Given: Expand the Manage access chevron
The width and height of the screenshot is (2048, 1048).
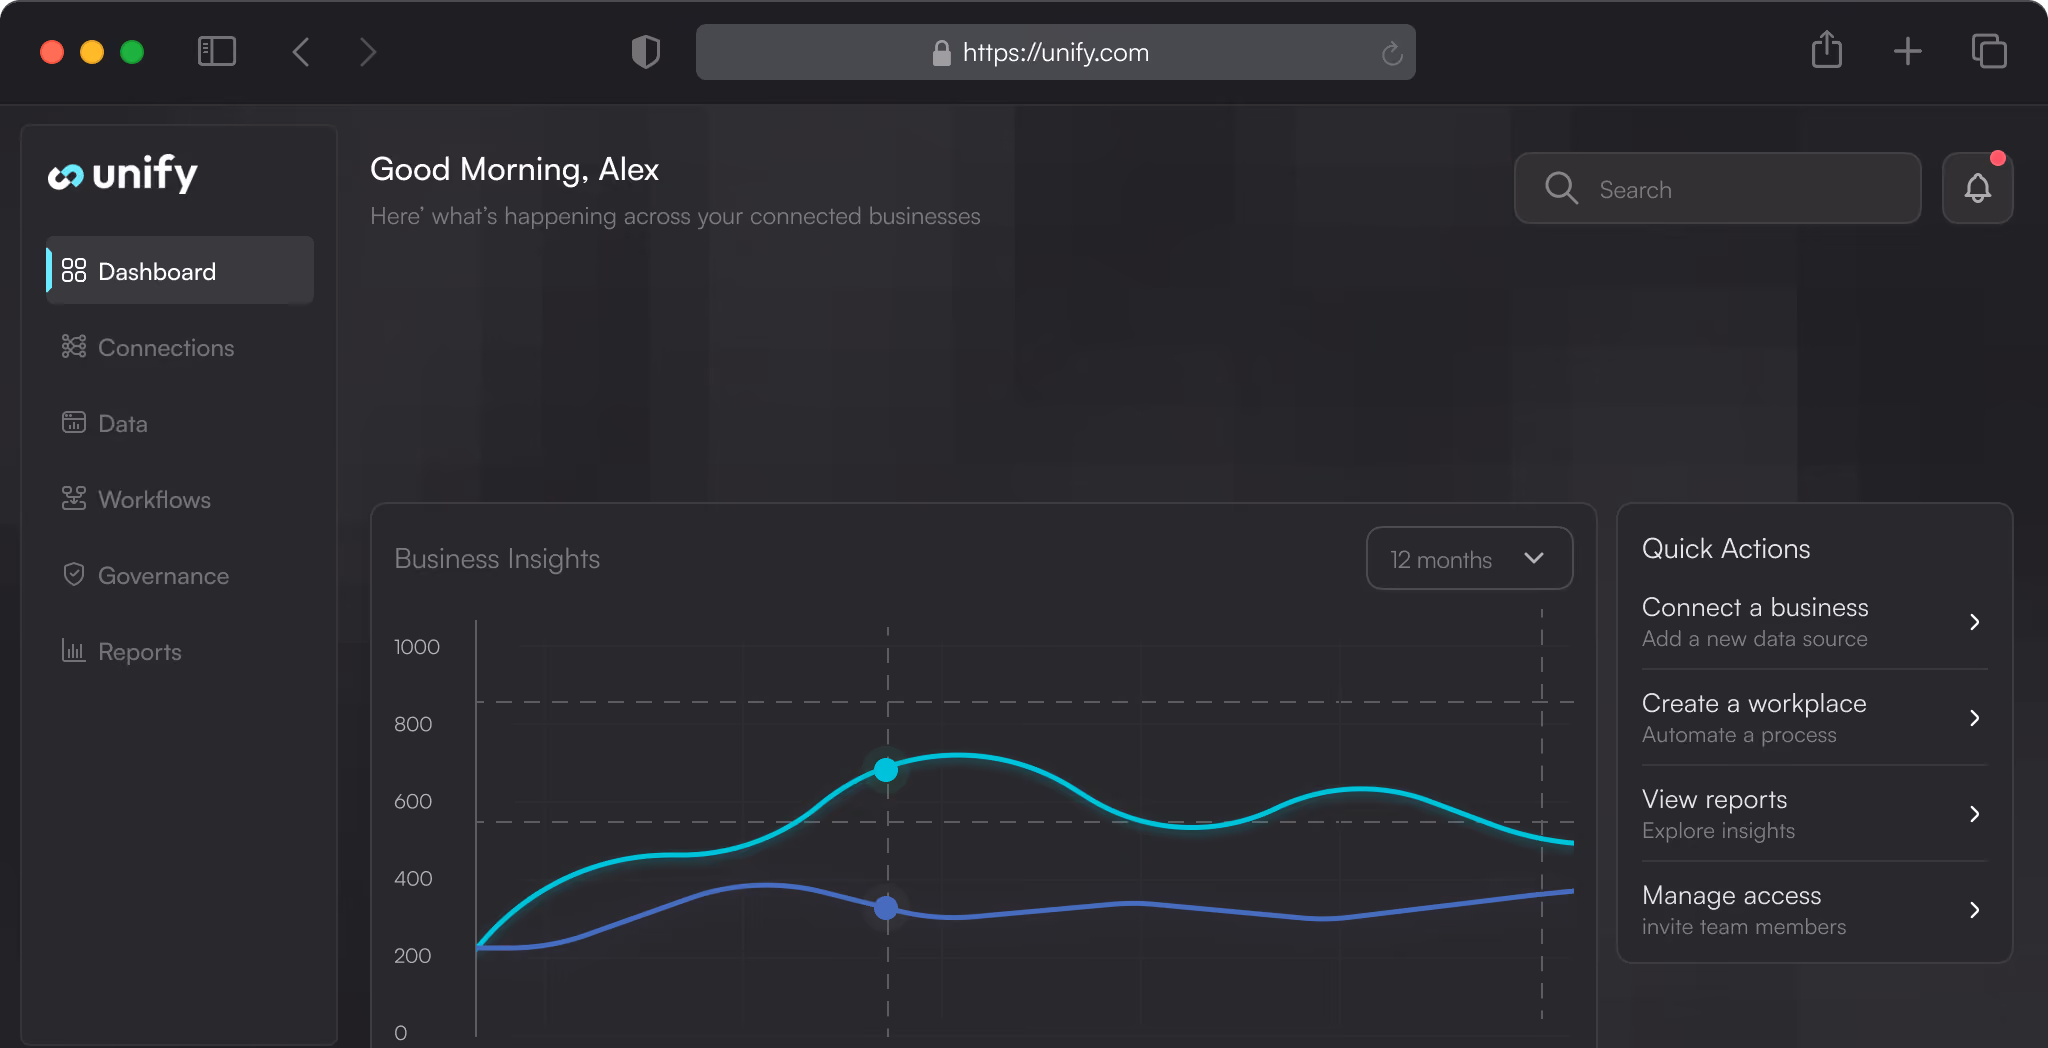Looking at the screenshot, I should click(1974, 910).
